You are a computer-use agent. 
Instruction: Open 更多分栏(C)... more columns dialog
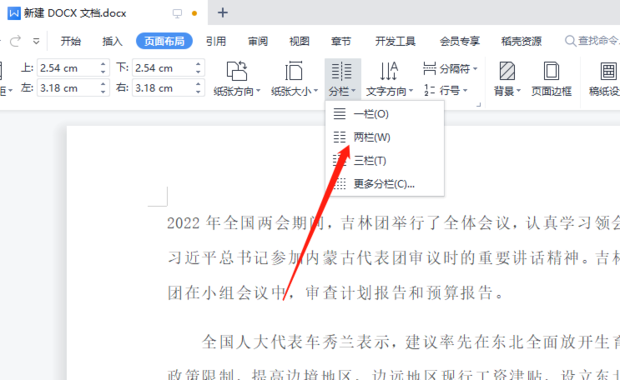[x=384, y=184]
